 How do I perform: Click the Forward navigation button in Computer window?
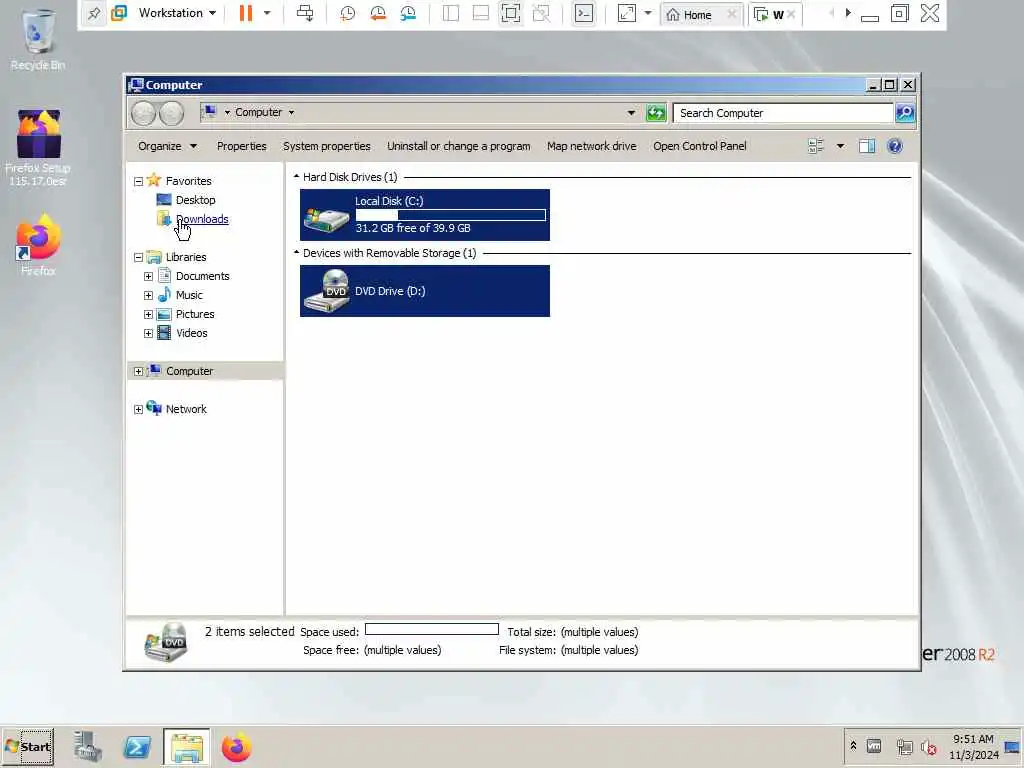click(172, 113)
